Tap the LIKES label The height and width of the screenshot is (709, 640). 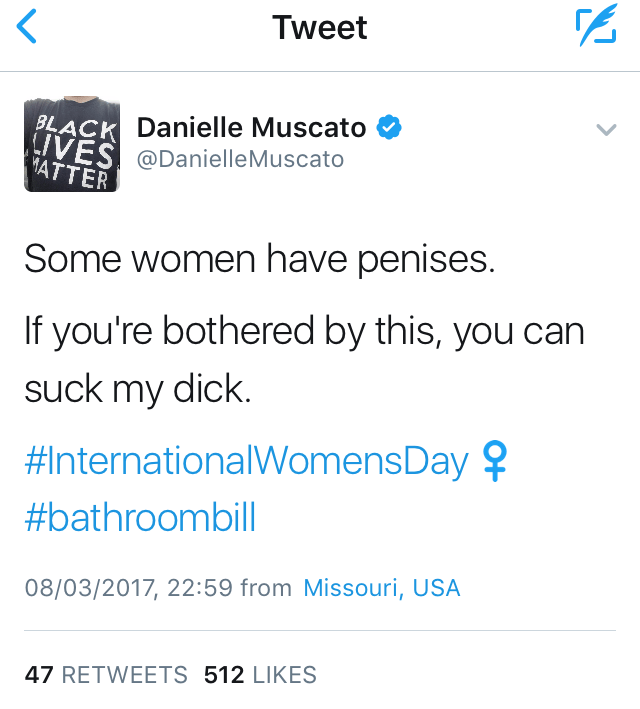coord(284,675)
